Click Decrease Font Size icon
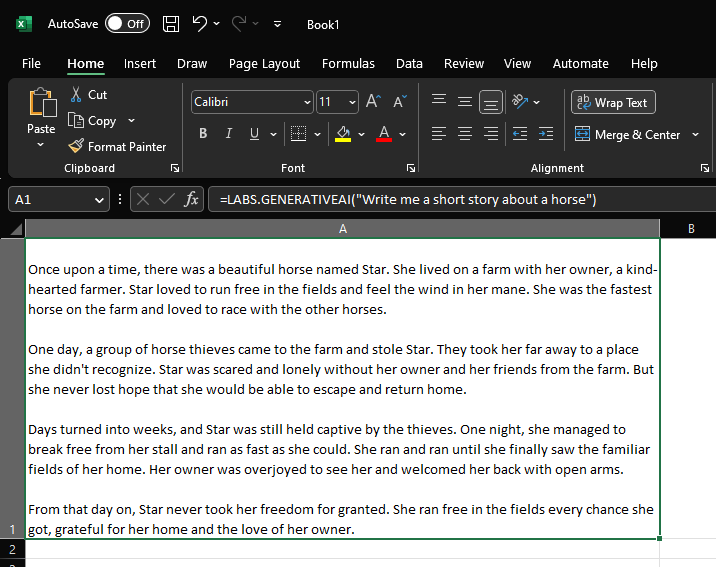Viewport: 716px width, 567px height. 400,101
